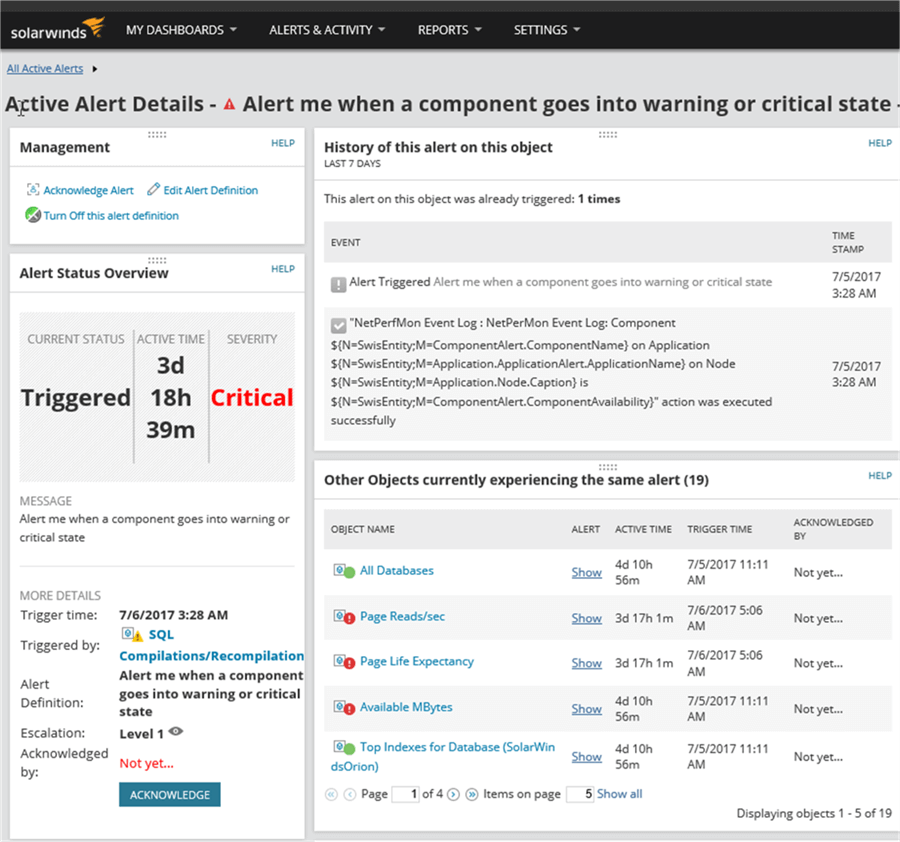Click the TRIGGER TIME column header
This screenshot has height=842, width=900.
[x=720, y=529]
